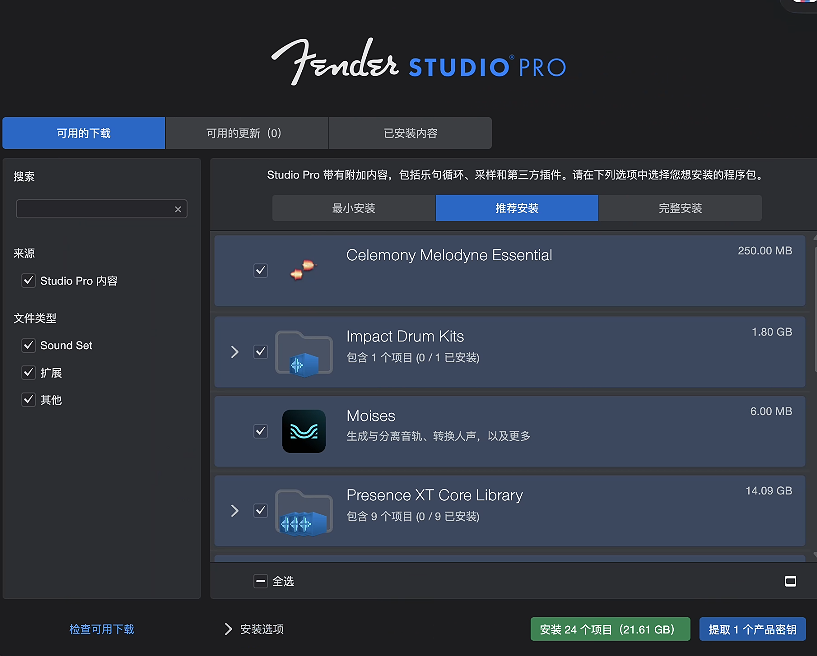Click 包含 9 个项目 (0 / 9 已安装) text
Screen dimensions: 817x656
click(x=413, y=516)
